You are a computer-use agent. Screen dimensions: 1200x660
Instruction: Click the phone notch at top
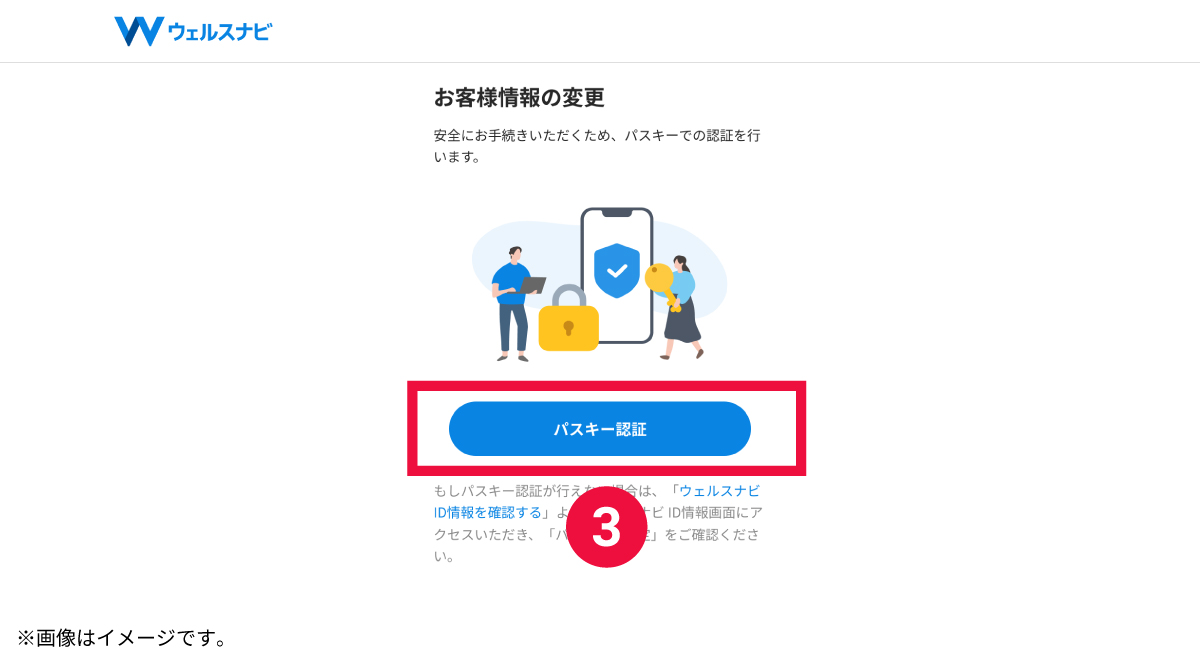coord(617,213)
